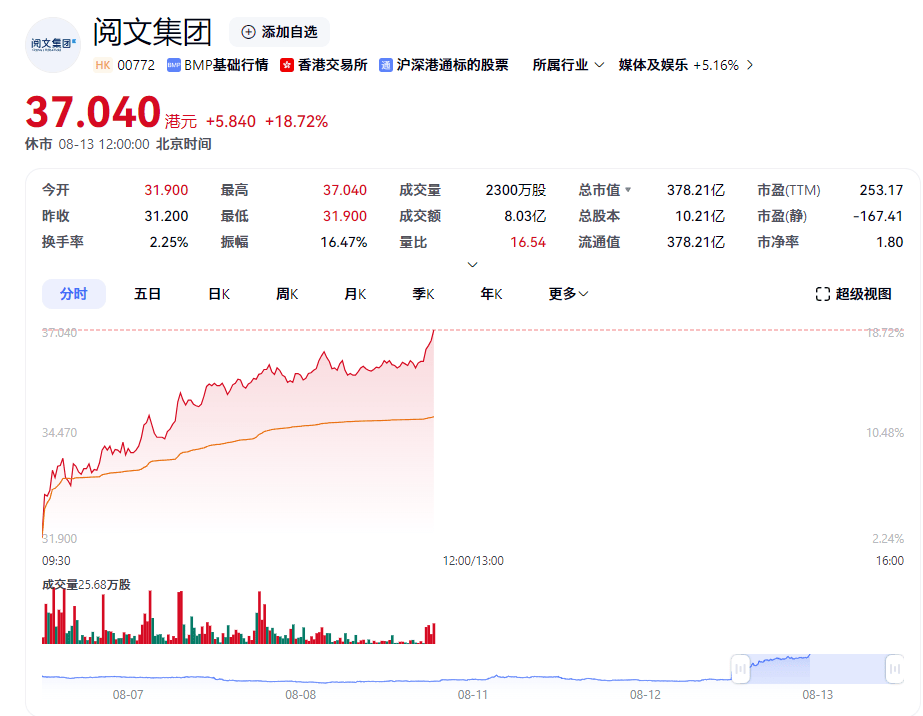The height and width of the screenshot is (716, 923).
Task: Click the 香港交易所 label
Action: (332, 65)
